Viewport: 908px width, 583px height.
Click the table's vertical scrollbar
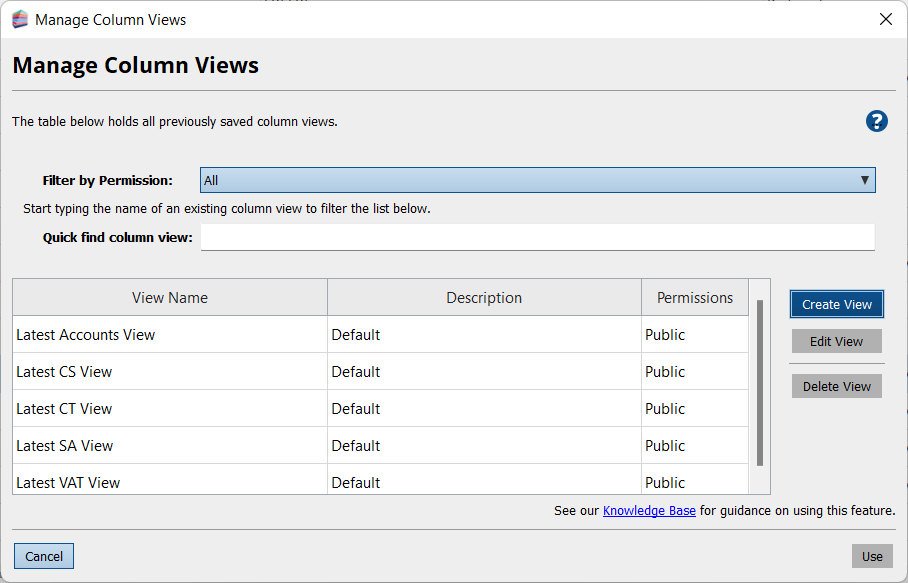(760, 382)
